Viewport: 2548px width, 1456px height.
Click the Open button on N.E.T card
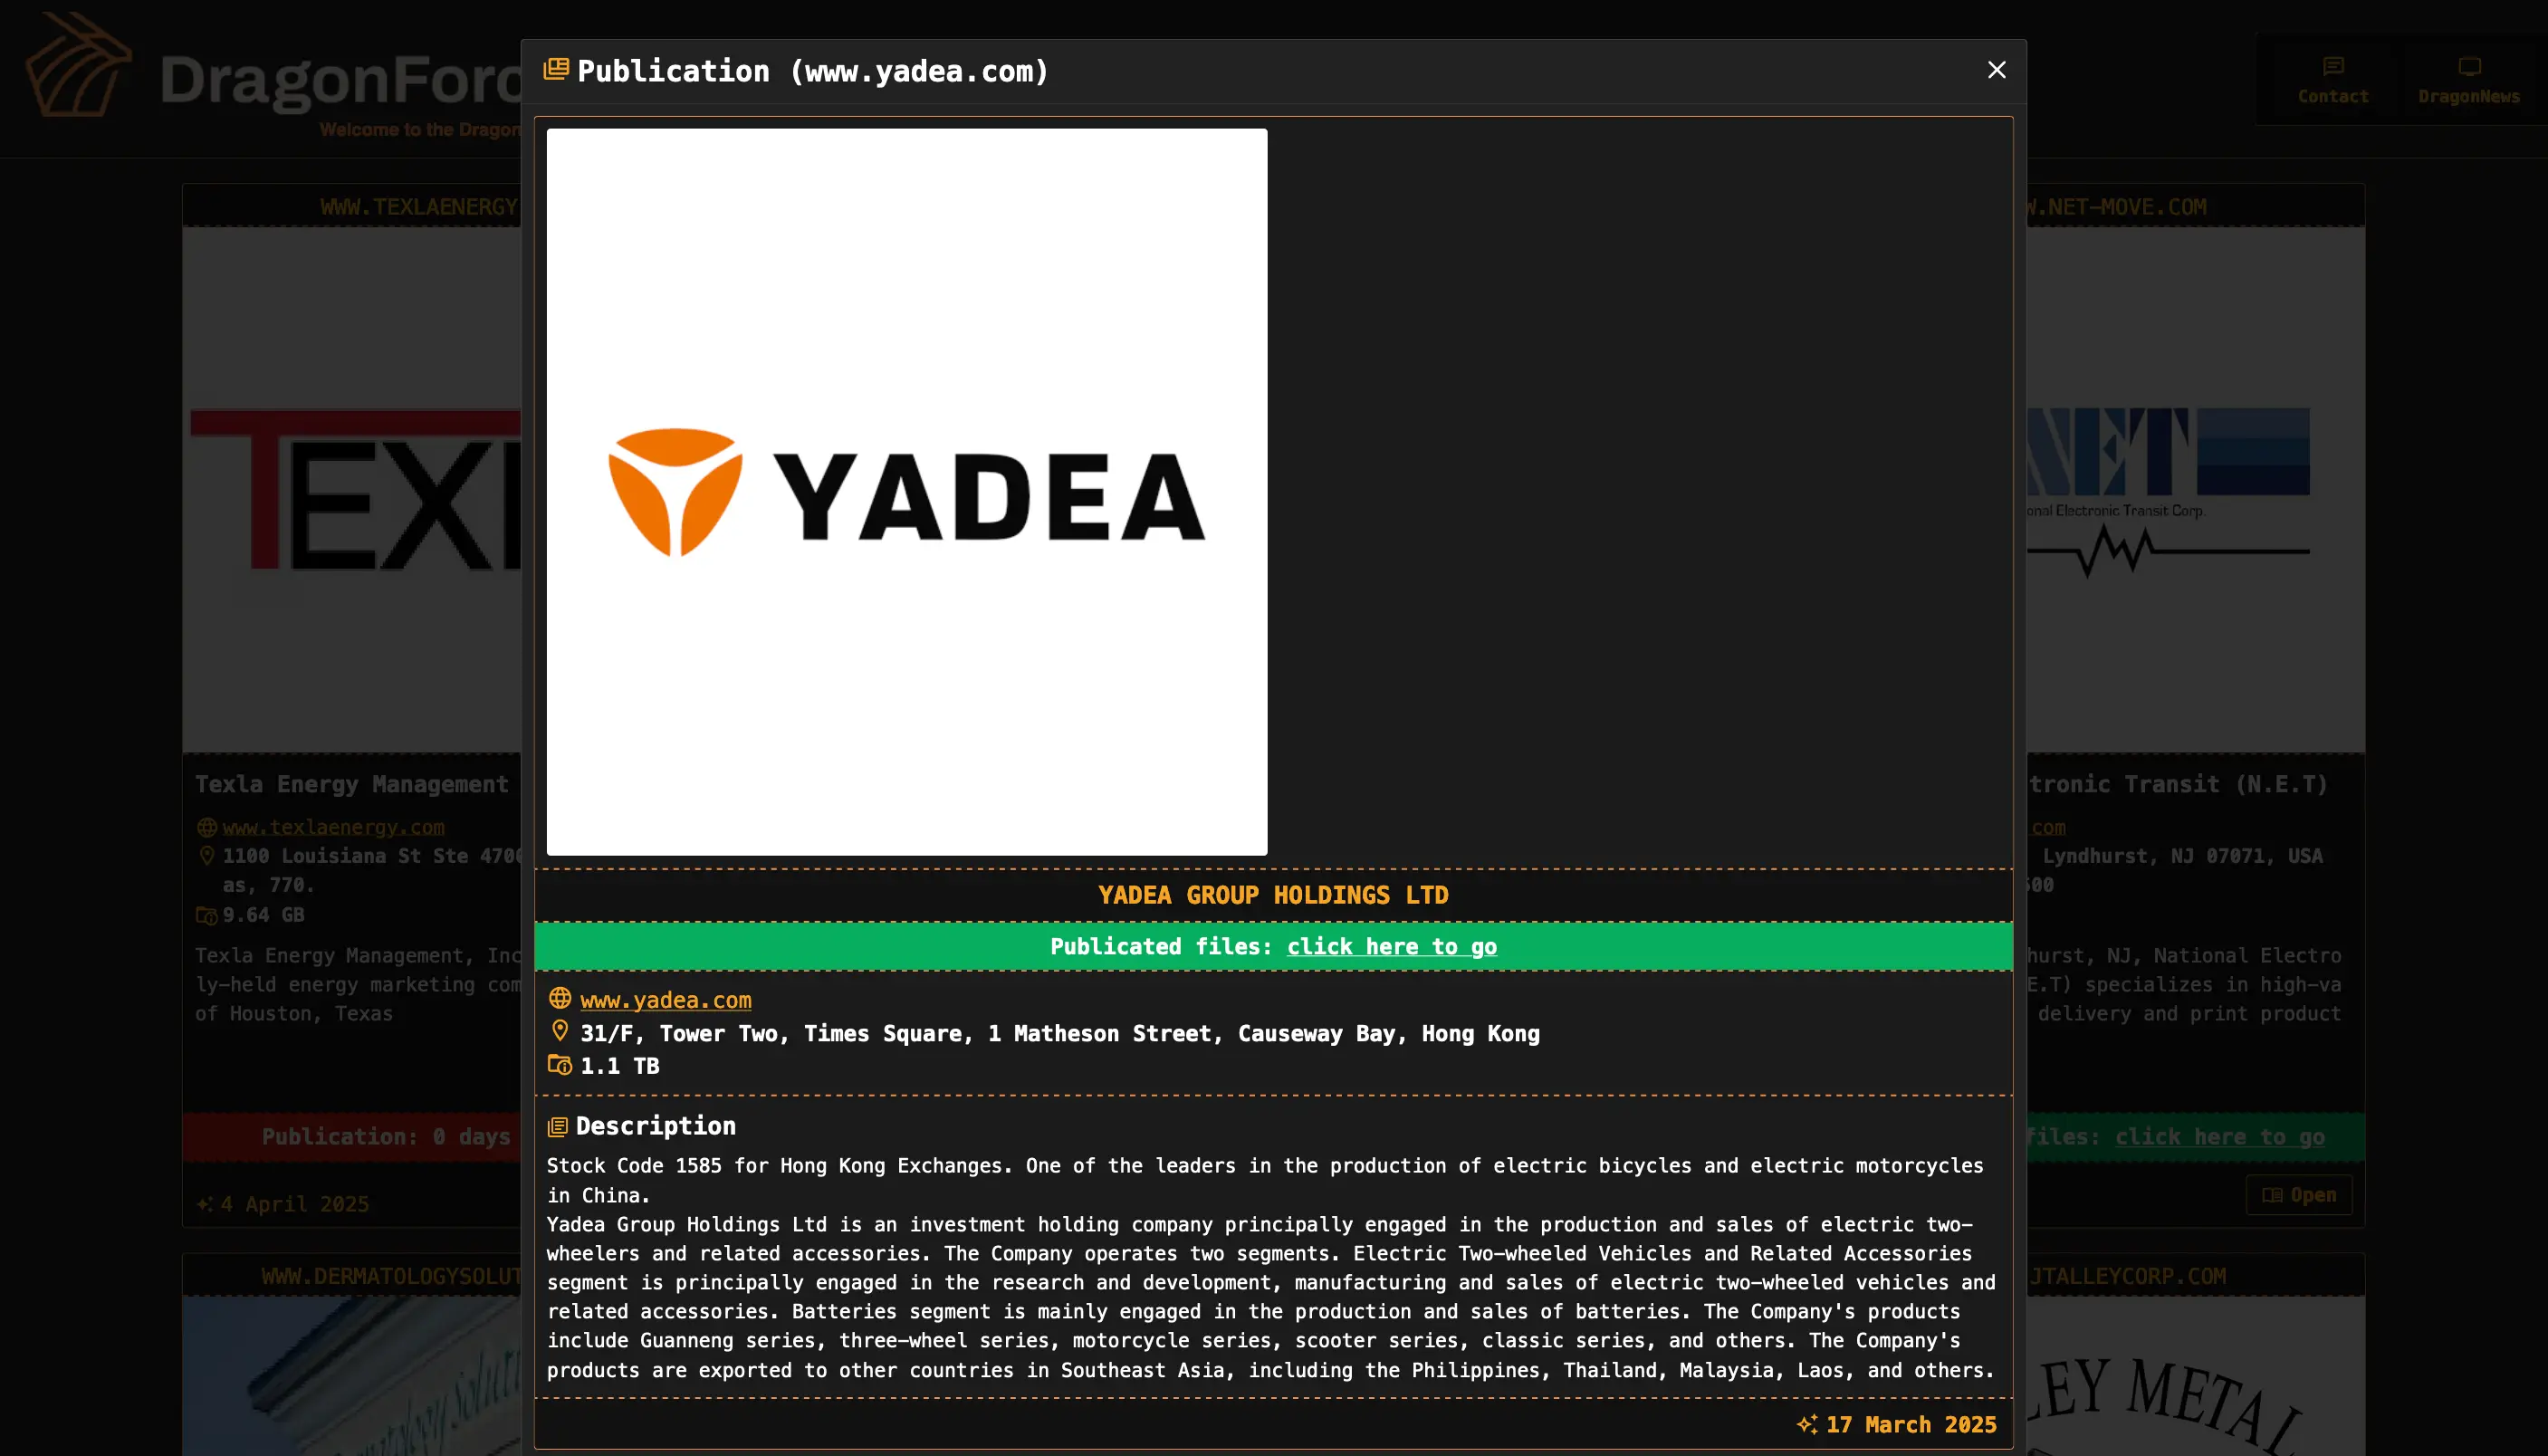(x=2298, y=1195)
